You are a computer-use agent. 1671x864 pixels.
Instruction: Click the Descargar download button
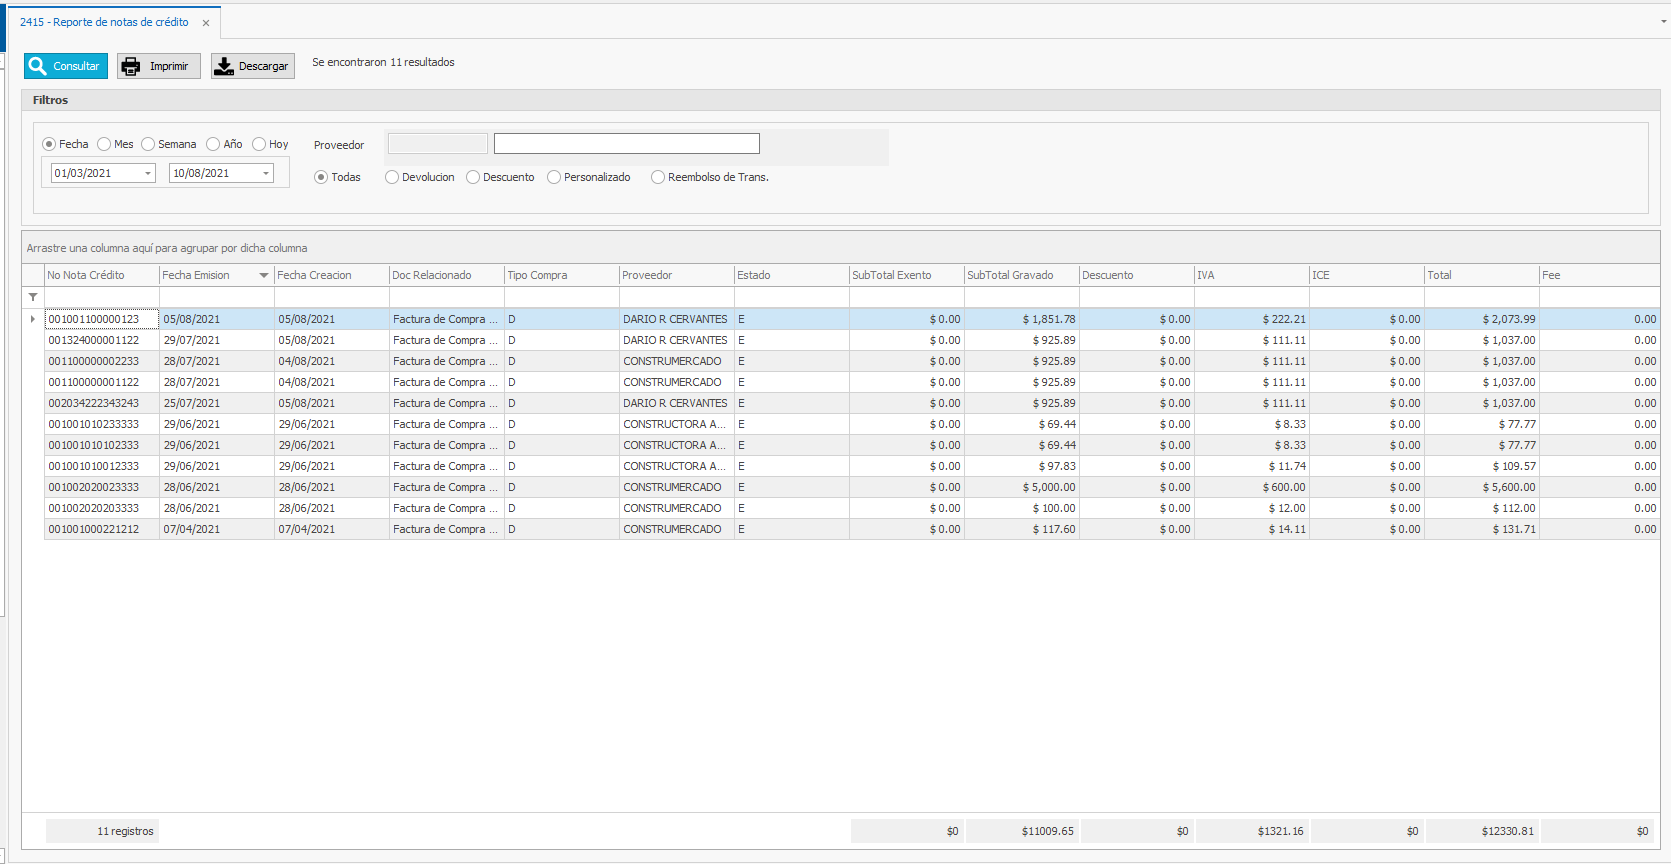(252, 66)
